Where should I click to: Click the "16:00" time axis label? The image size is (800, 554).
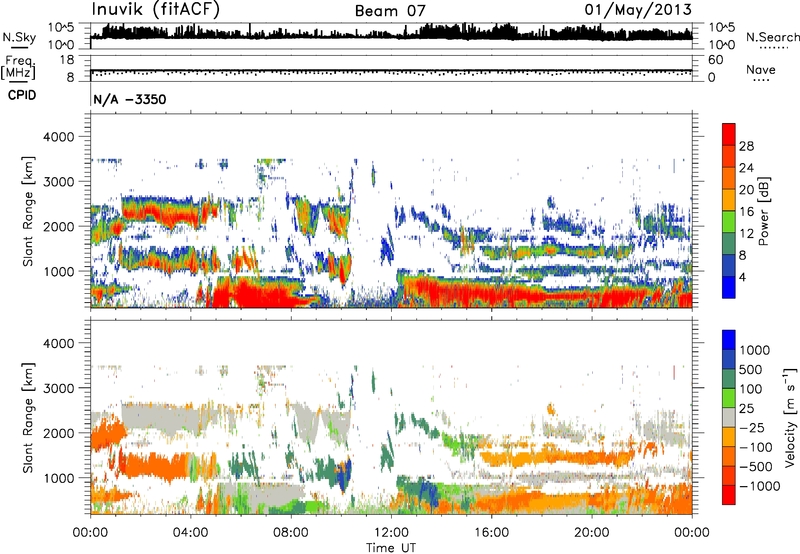491,533
